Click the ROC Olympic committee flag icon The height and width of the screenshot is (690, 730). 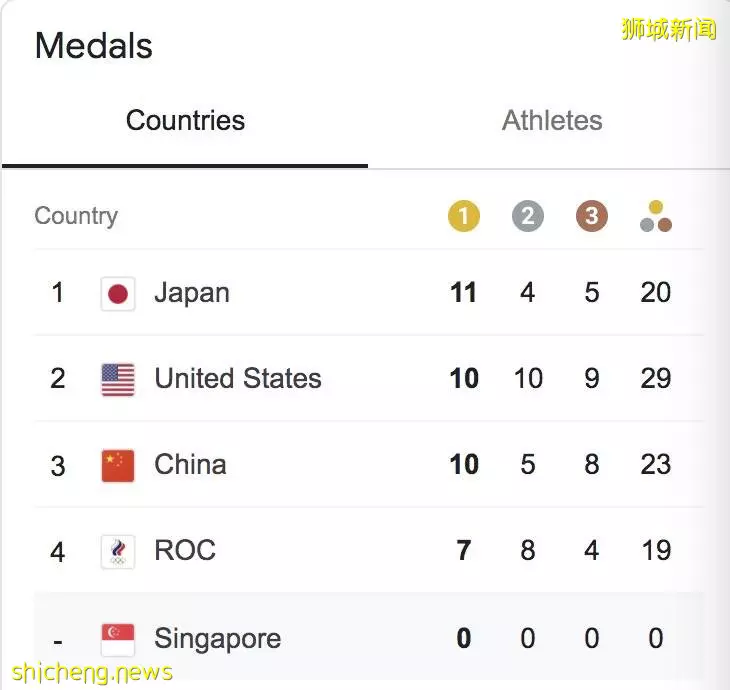118,552
